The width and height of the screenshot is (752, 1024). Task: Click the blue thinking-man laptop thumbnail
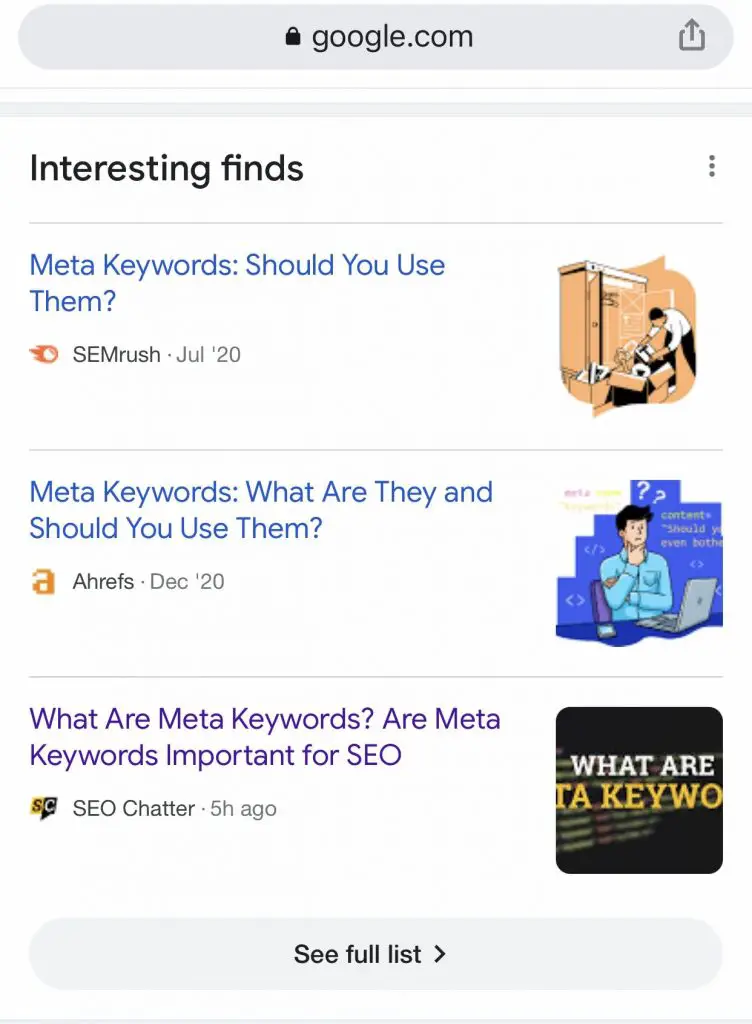pyautogui.click(x=639, y=563)
